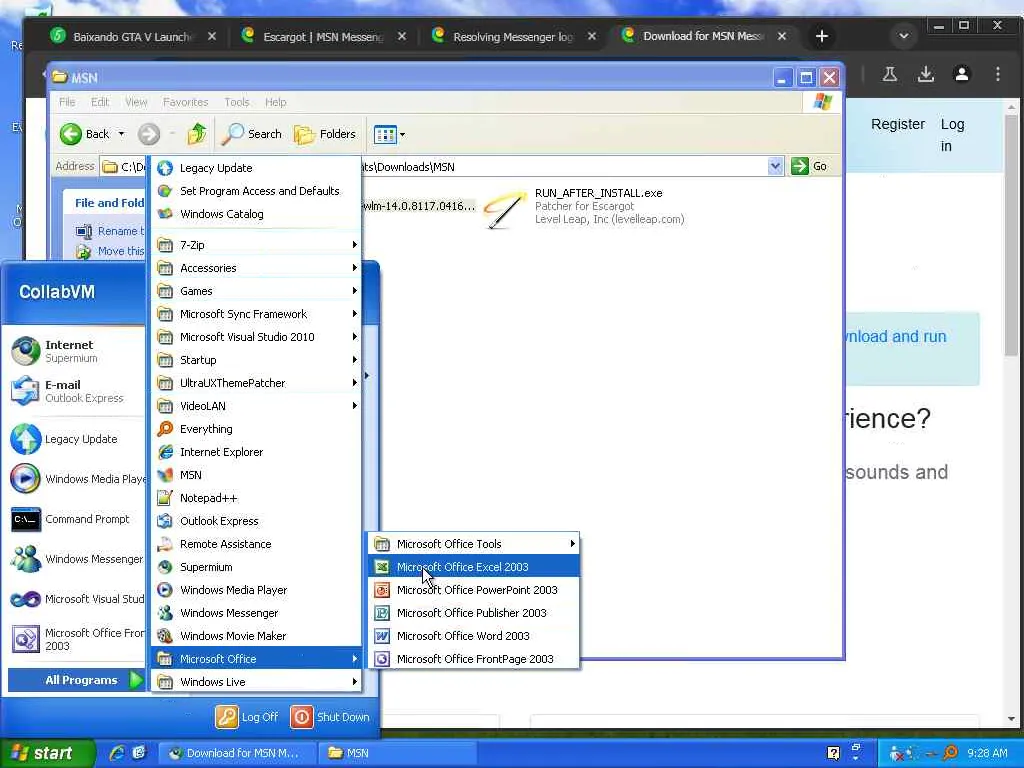1024x768 pixels.
Task: Open MSN from the programs list
Action: pos(256,475)
